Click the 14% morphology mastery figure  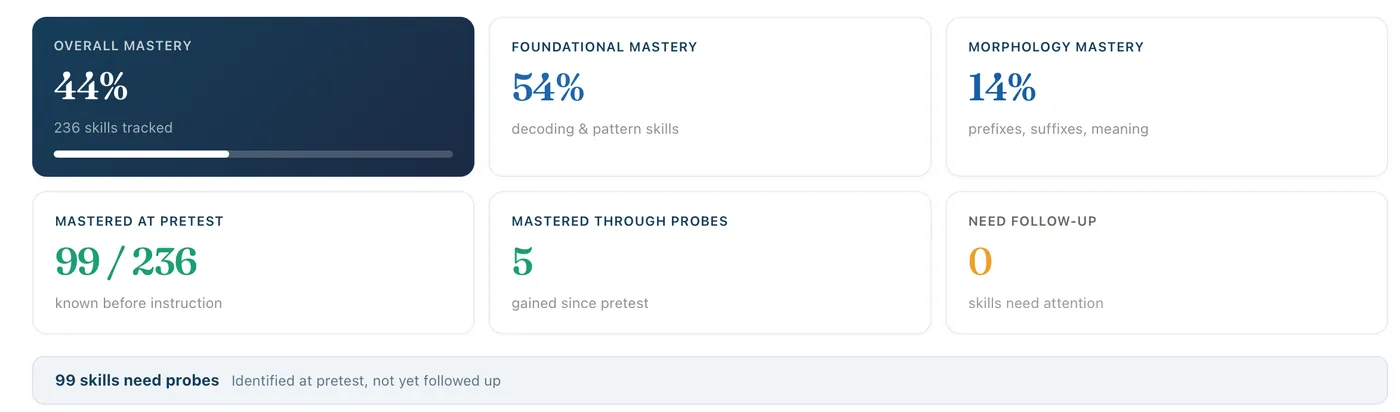point(1002,88)
